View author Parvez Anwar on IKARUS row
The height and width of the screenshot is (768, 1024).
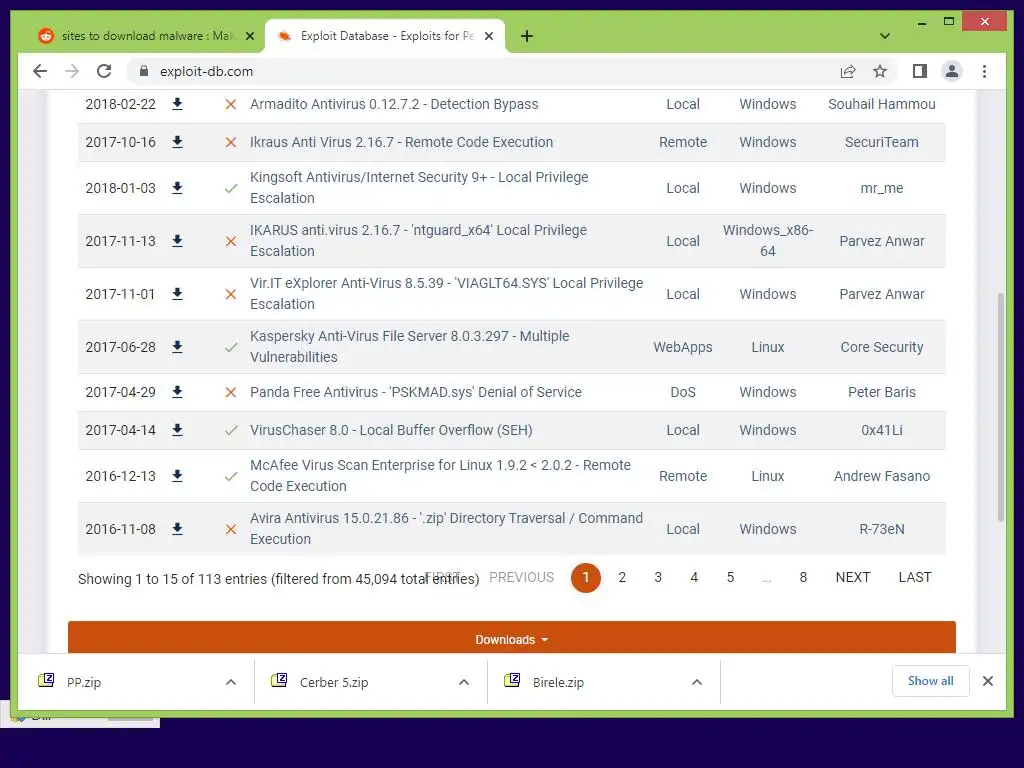coord(882,241)
